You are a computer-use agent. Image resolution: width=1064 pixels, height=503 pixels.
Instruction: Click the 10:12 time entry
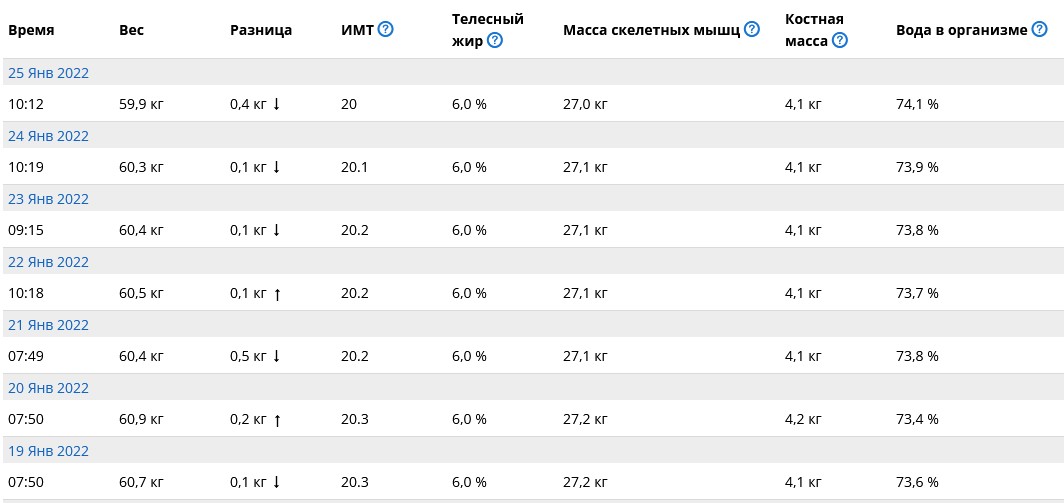coord(26,104)
